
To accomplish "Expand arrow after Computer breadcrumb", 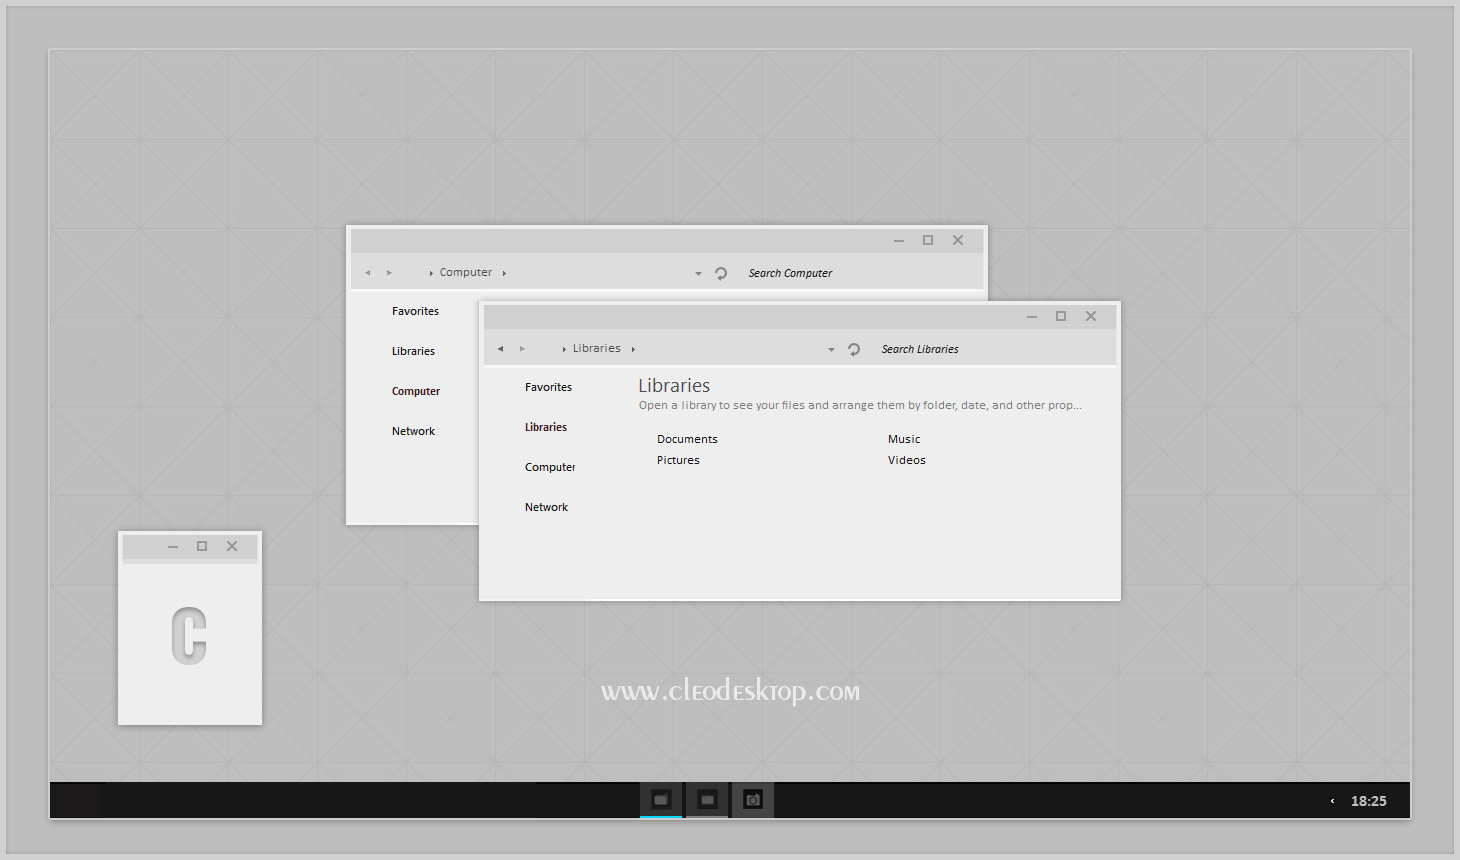I will 504,273.
